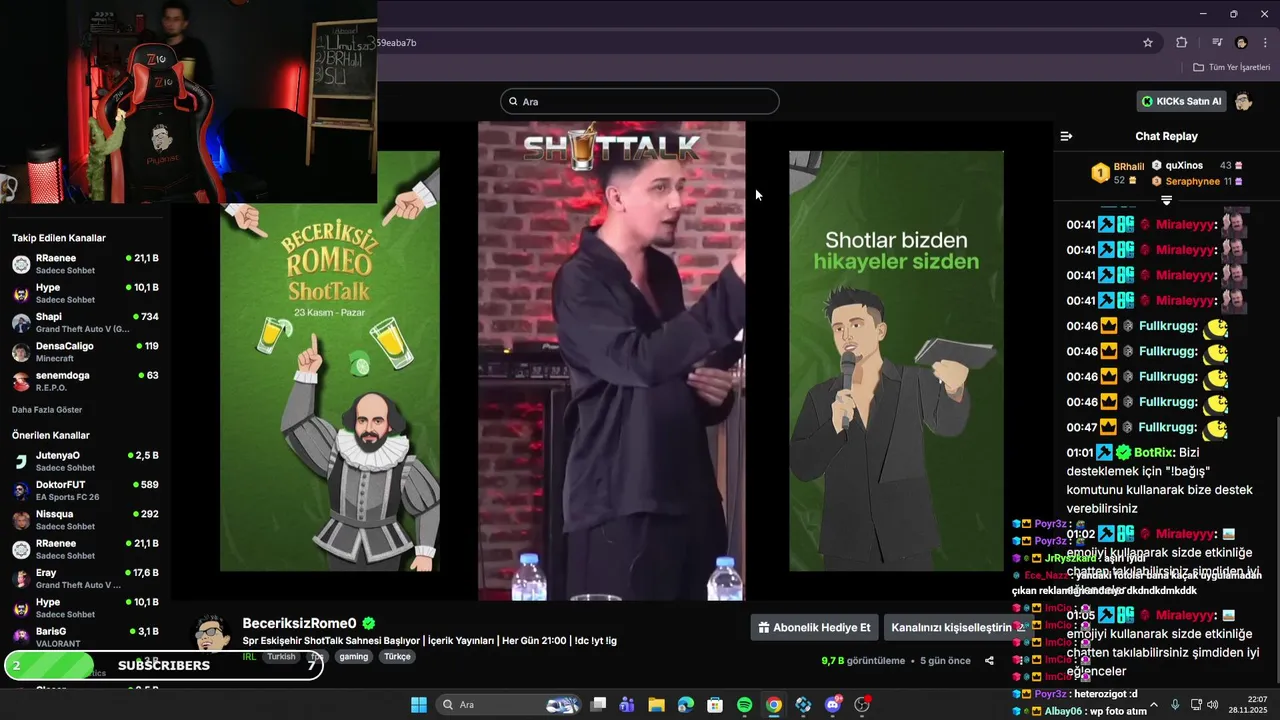The width and height of the screenshot is (1280, 720).
Task: Open network settings tray icon
Action: (x=1196, y=705)
